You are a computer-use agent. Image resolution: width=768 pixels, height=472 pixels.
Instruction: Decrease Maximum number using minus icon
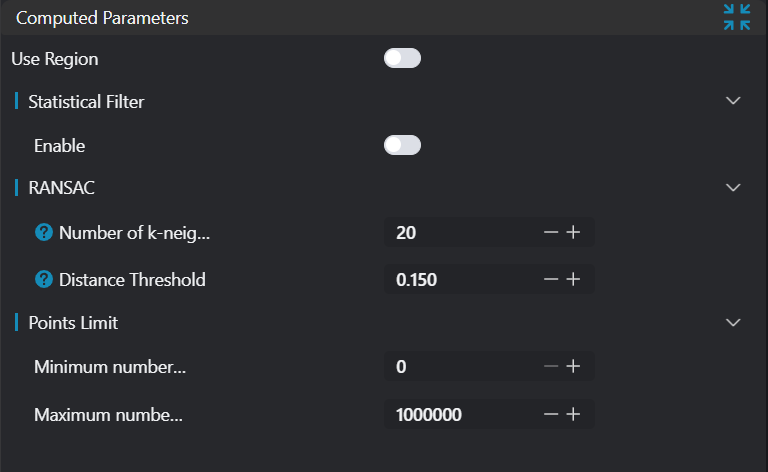pos(551,414)
